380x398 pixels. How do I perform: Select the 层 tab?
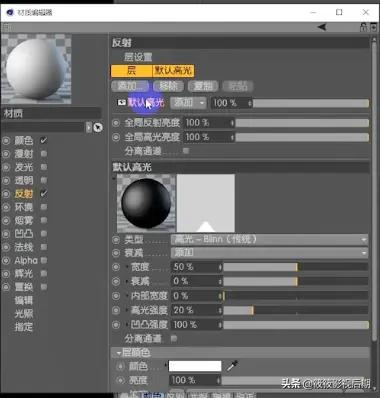point(131,71)
